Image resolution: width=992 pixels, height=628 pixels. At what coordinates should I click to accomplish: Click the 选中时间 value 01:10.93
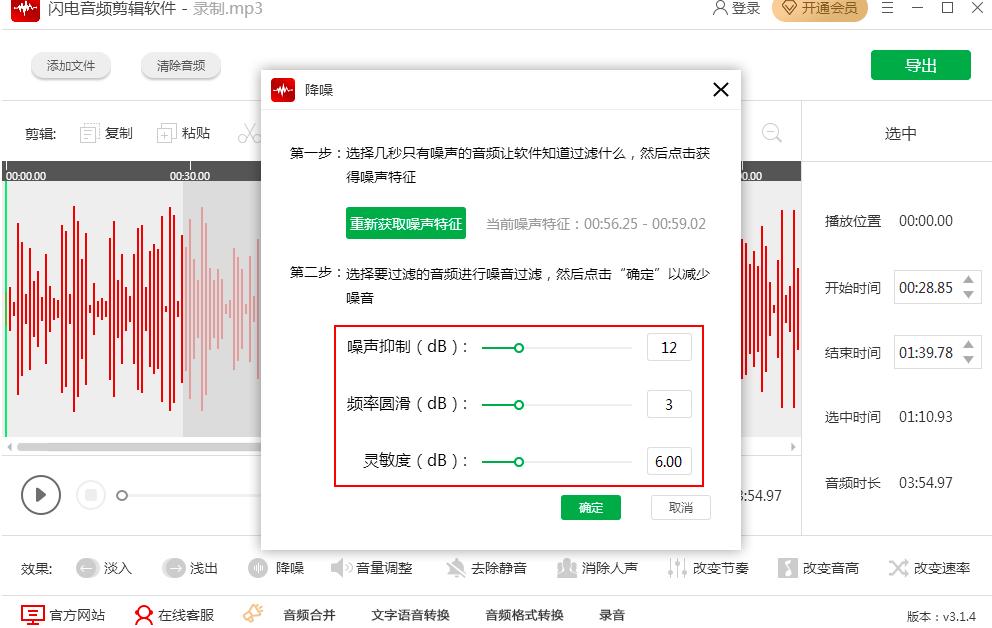tap(926, 417)
